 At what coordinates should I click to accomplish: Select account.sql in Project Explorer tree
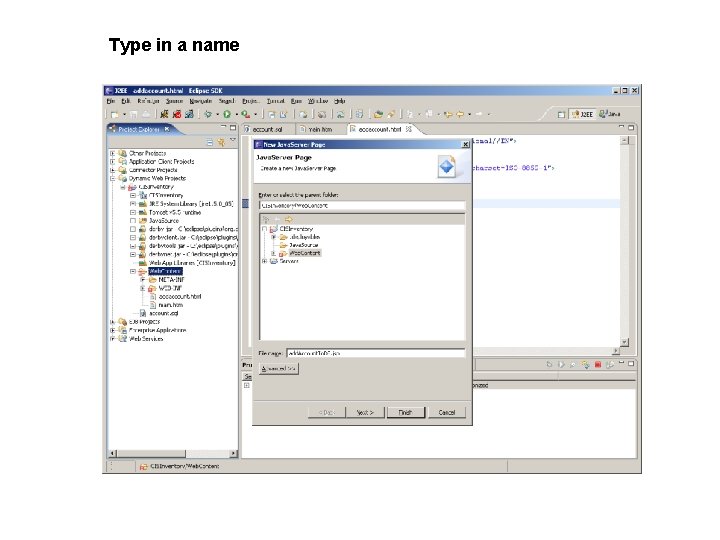pos(163,313)
